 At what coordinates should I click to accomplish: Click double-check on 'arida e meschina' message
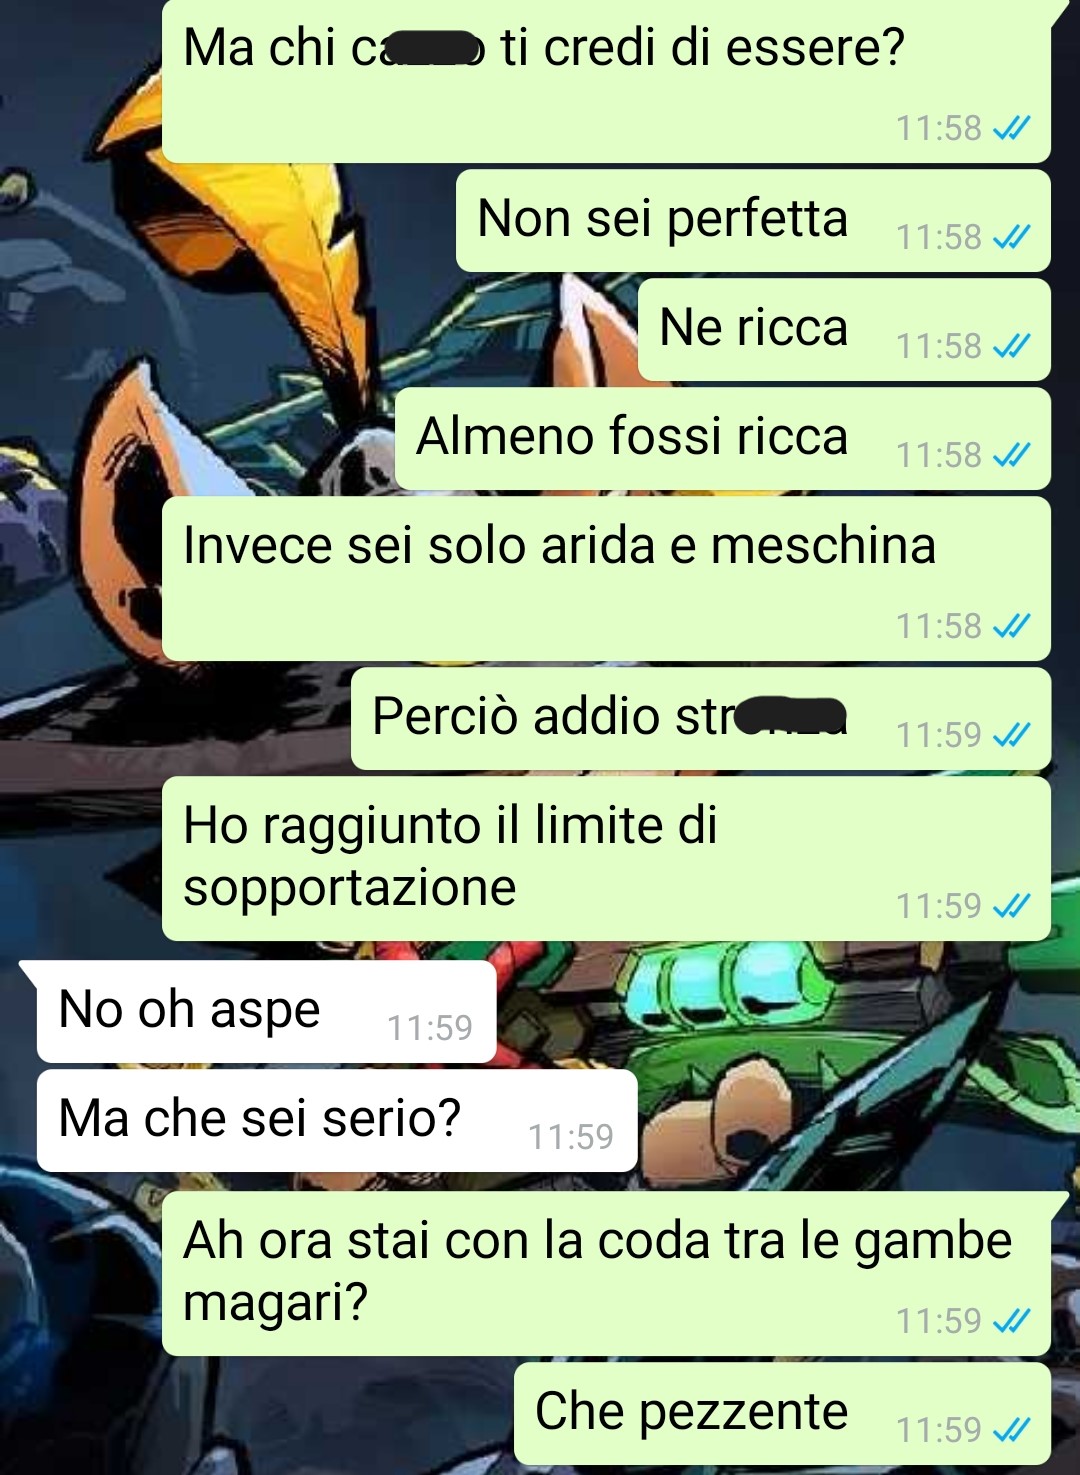(1011, 626)
